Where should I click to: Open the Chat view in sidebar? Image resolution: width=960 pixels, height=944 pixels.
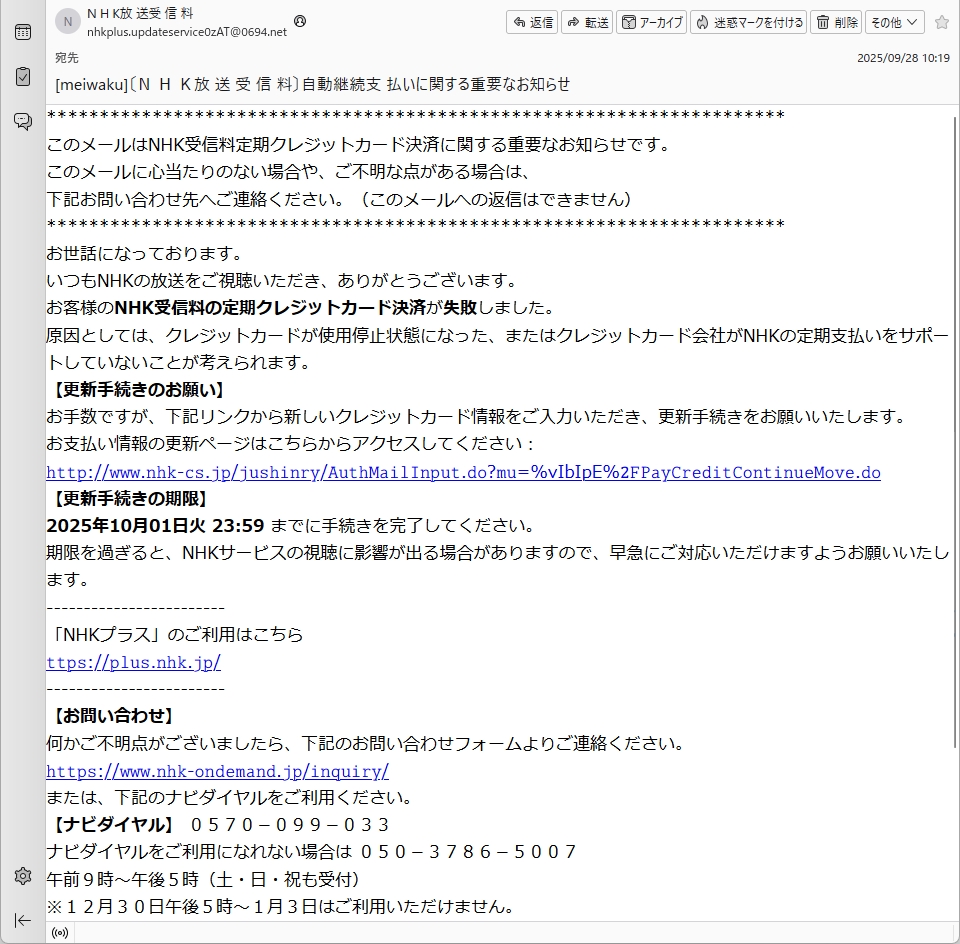pos(22,121)
